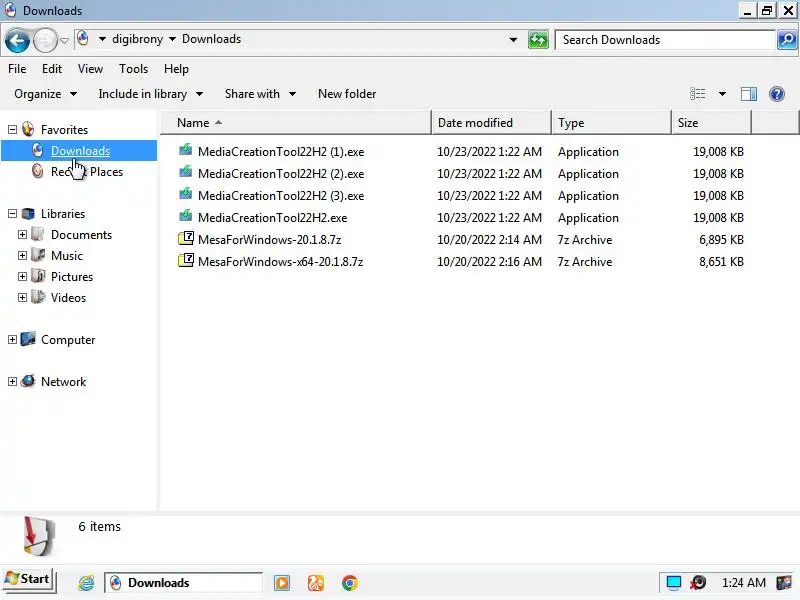Select Documents library
The image size is (800, 600).
tap(81, 235)
